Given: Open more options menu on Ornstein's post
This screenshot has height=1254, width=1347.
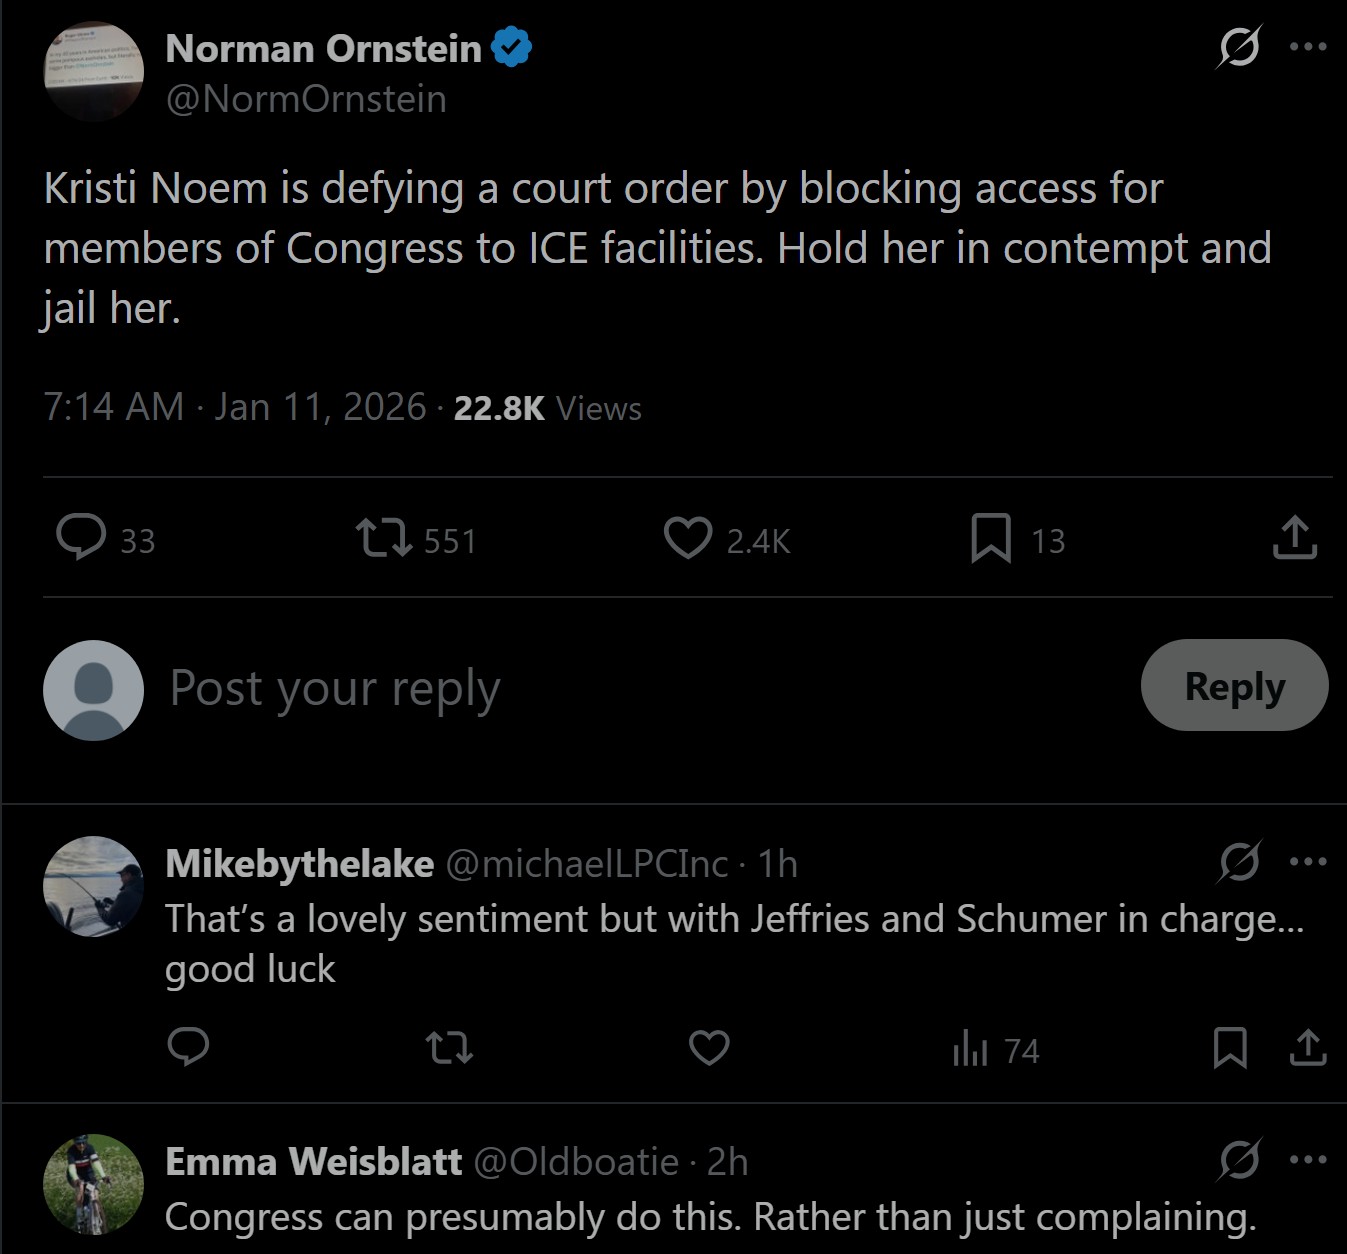Looking at the screenshot, I should pyautogui.click(x=1308, y=47).
